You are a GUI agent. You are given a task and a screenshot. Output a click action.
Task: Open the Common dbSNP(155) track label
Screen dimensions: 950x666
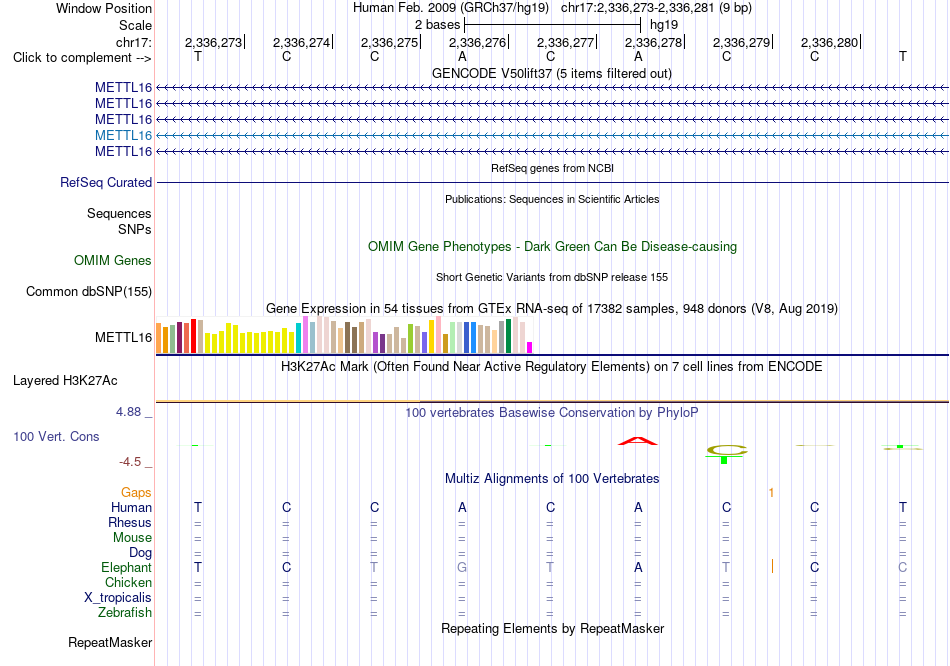point(89,291)
